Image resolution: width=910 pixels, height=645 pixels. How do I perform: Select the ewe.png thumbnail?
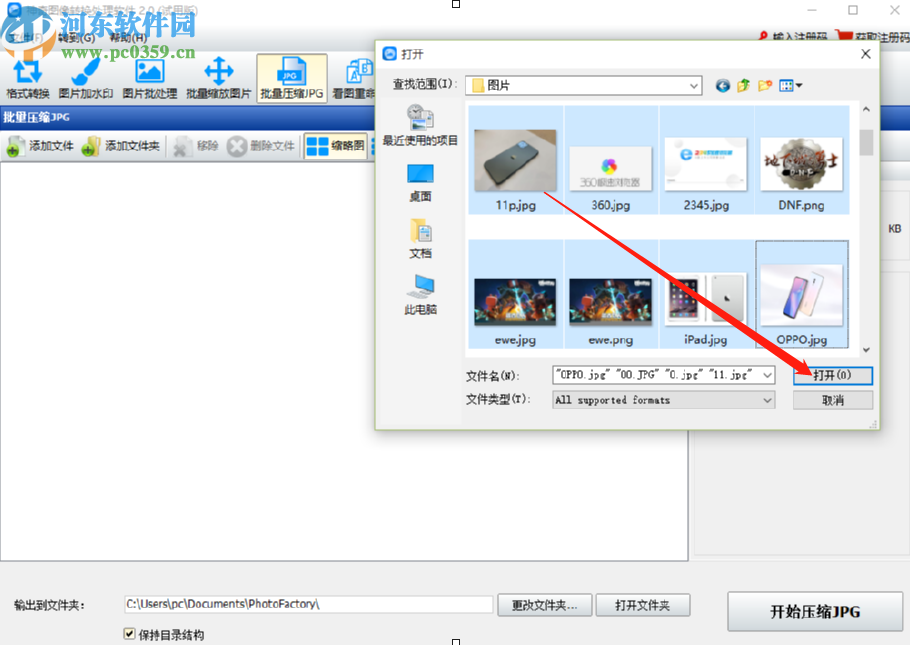[610, 294]
